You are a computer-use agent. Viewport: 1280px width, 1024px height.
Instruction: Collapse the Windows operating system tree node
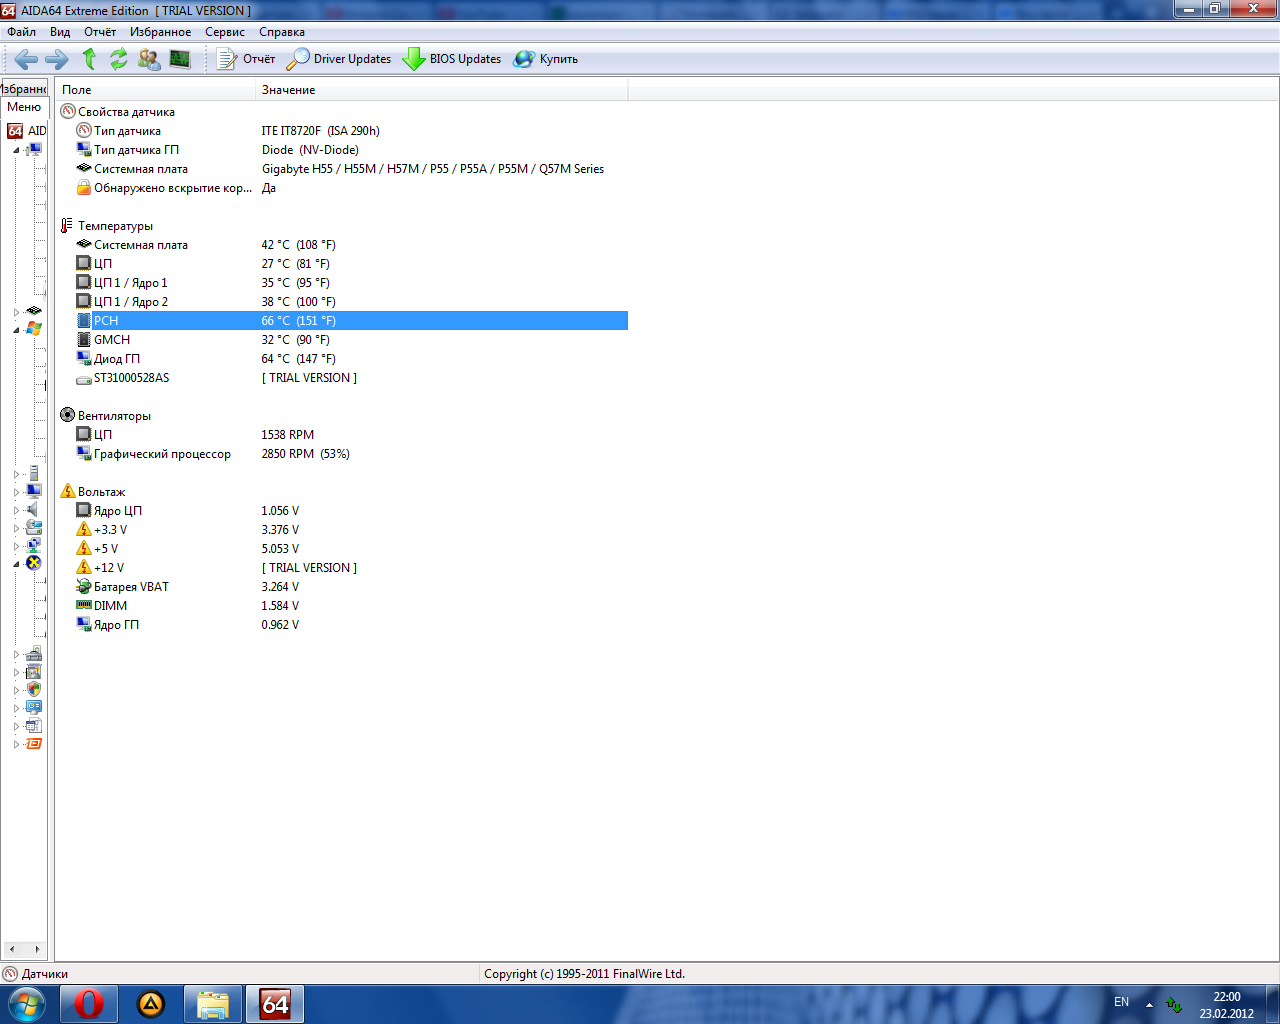pos(16,329)
